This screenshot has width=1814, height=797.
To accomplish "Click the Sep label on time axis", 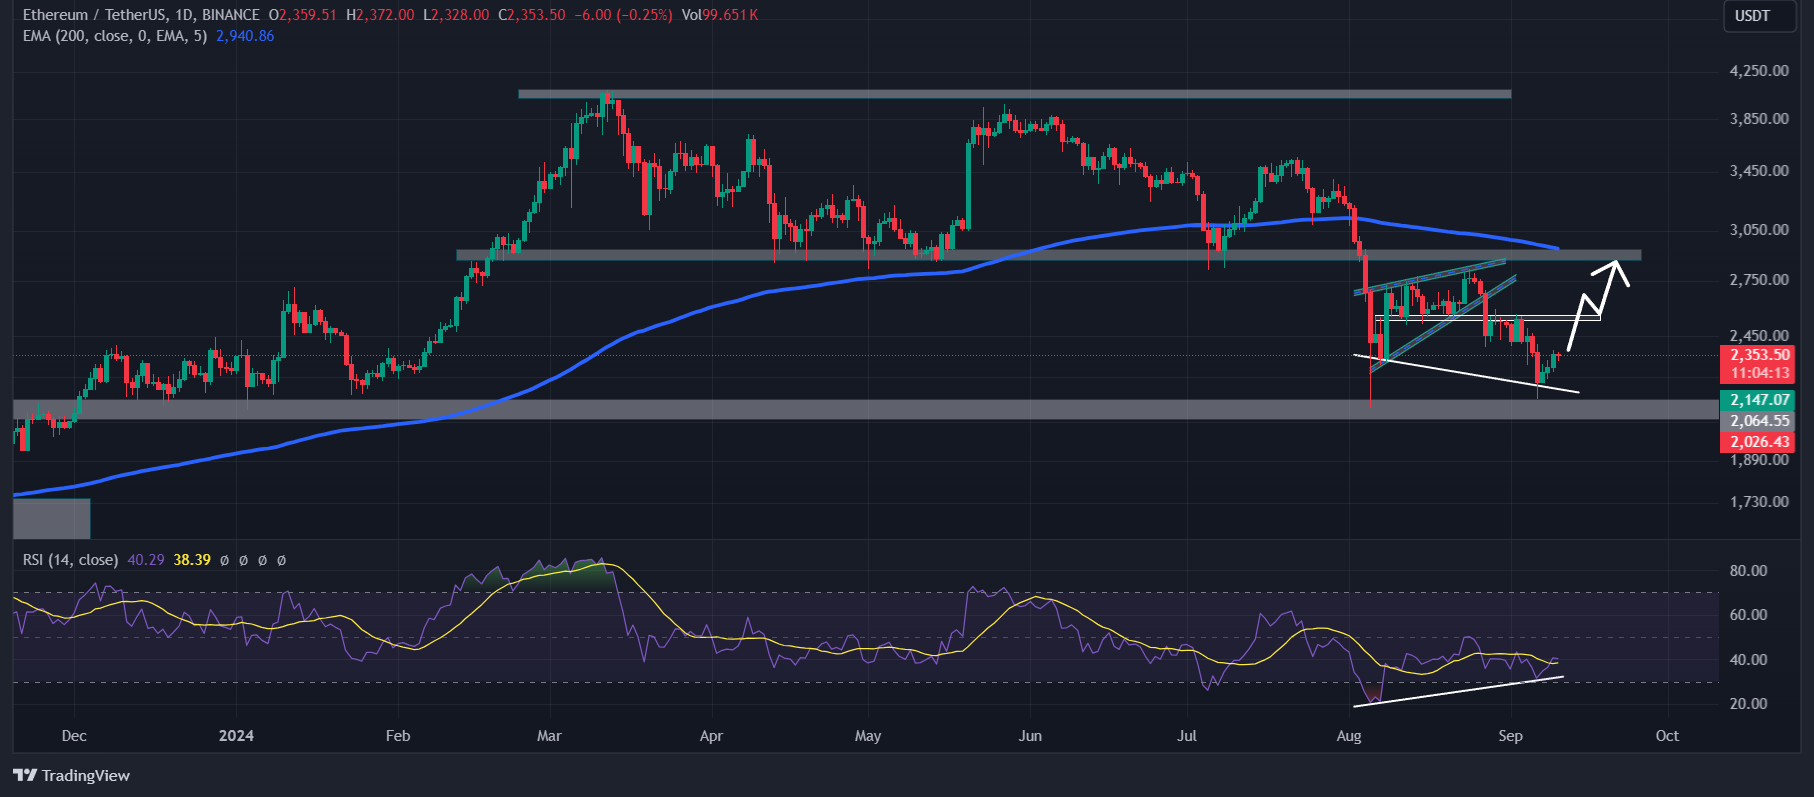I will [1510, 736].
